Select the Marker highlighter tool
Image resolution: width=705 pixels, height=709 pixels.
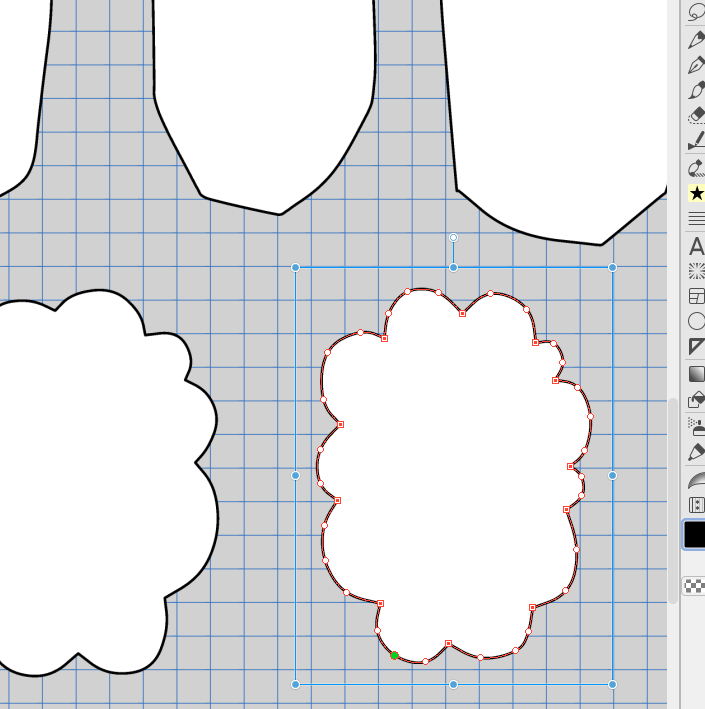tap(696, 452)
